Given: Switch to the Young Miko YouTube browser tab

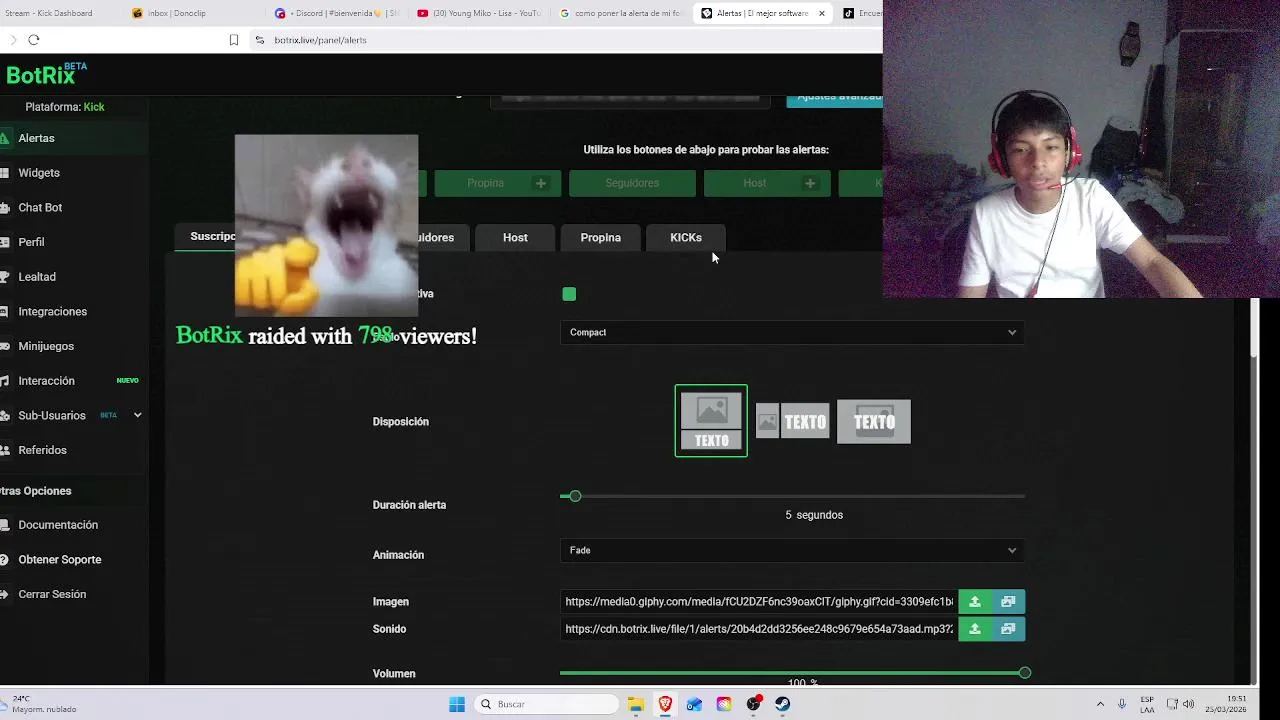Looking at the screenshot, I should click(x=480, y=13).
